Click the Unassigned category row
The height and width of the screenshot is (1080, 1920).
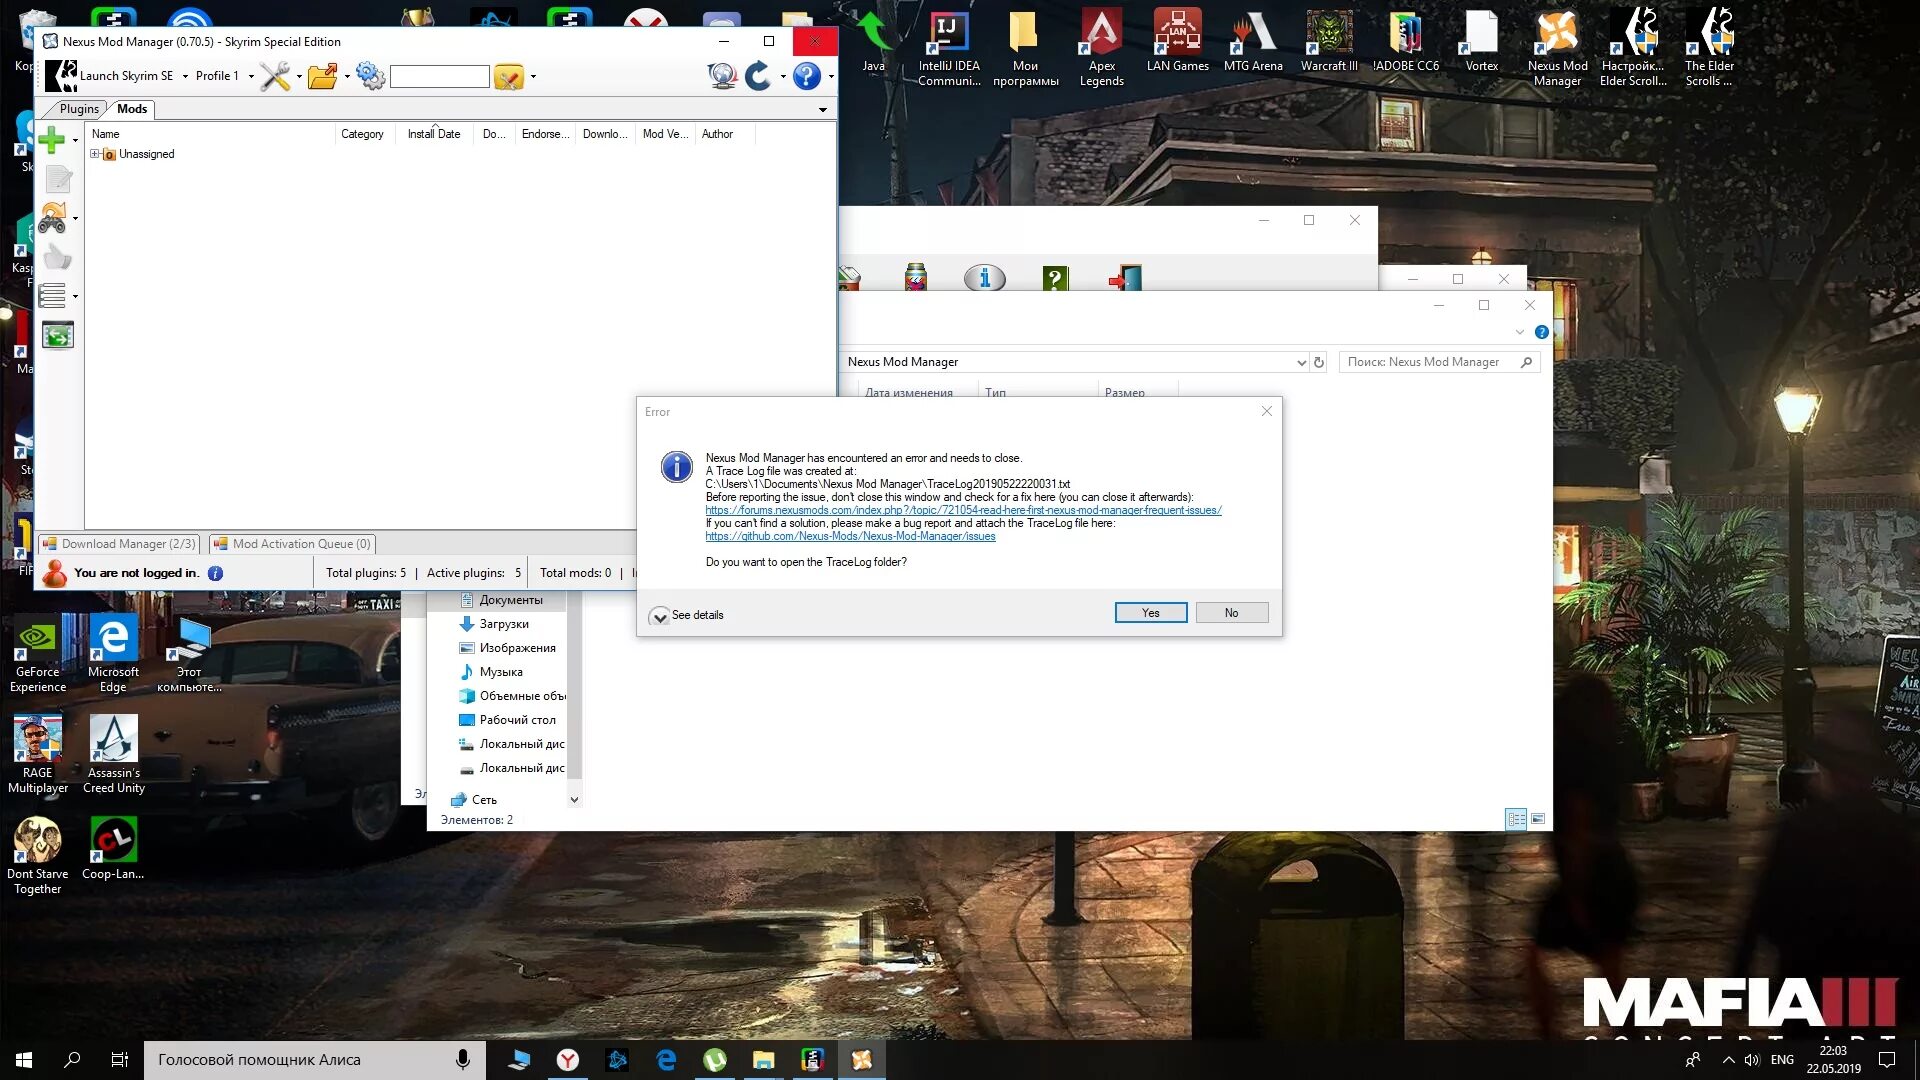point(146,154)
